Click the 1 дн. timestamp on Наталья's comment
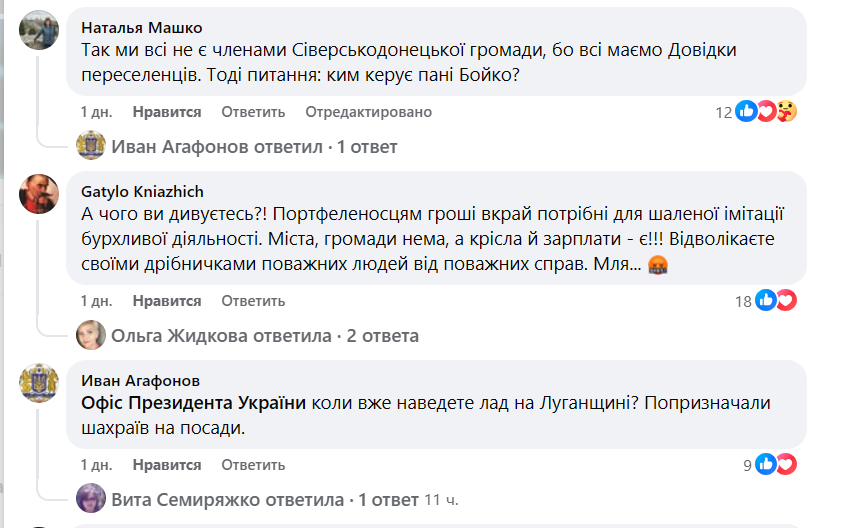The image size is (851, 528). [97, 112]
